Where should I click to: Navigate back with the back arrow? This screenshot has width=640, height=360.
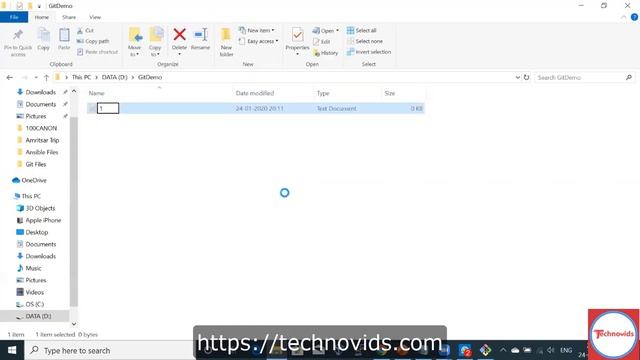10,78
